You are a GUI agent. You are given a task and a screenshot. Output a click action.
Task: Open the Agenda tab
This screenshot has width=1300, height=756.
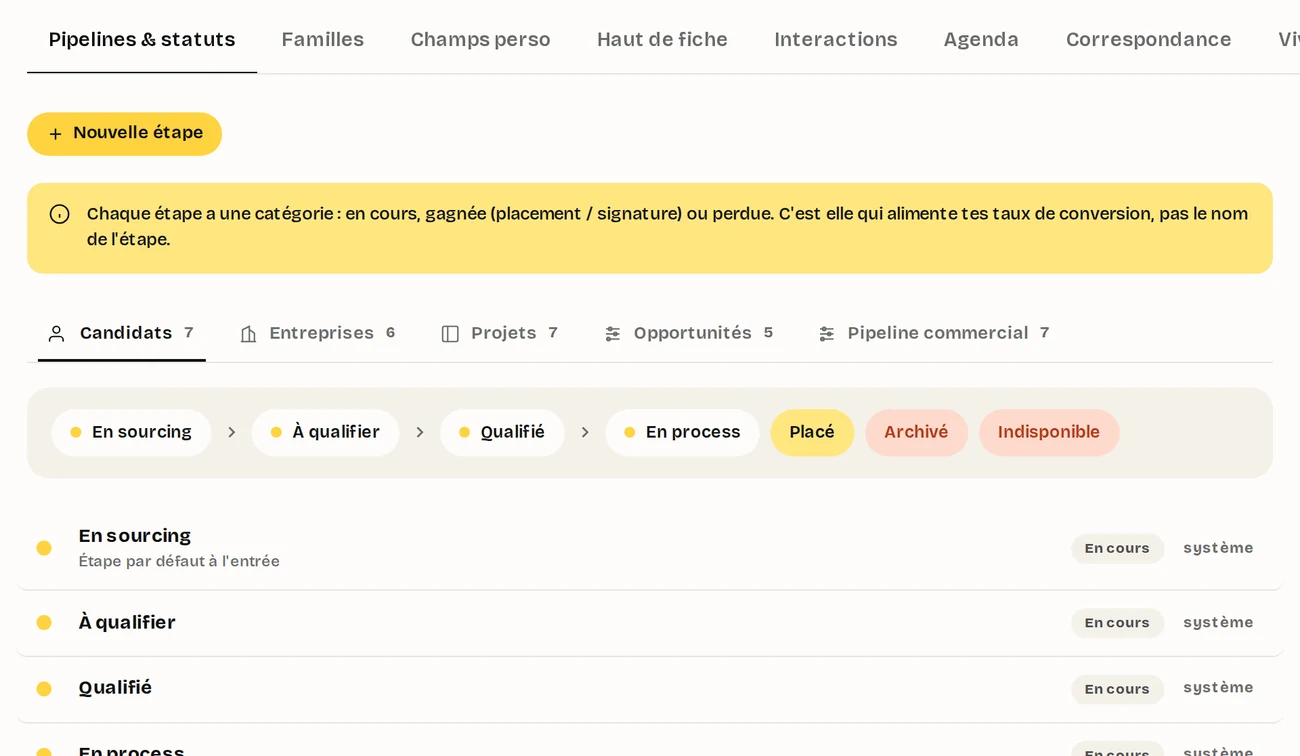[981, 40]
